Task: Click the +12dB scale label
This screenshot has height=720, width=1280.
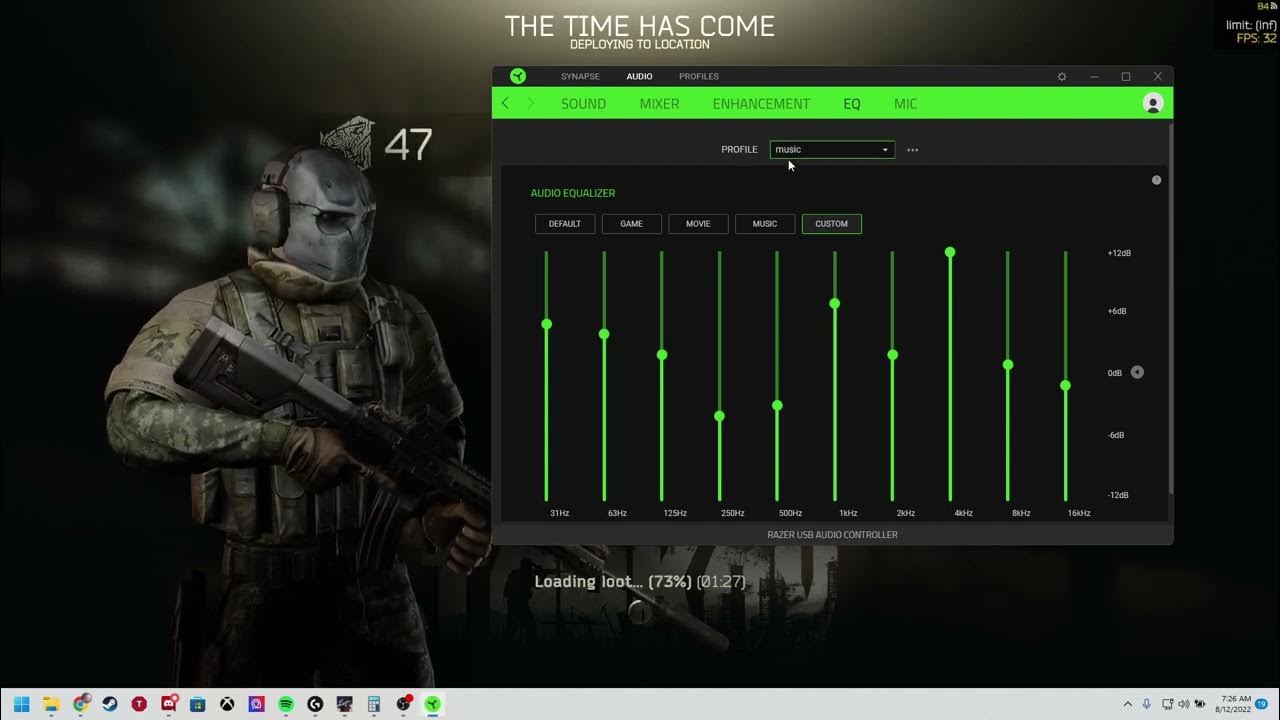Action: pyautogui.click(x=1119, y=253)
